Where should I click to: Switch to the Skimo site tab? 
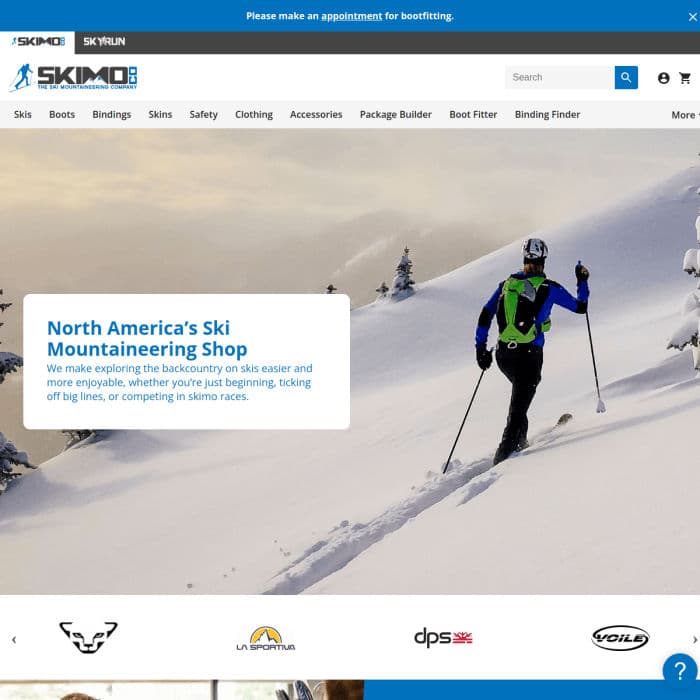click(x=38, y=42)
